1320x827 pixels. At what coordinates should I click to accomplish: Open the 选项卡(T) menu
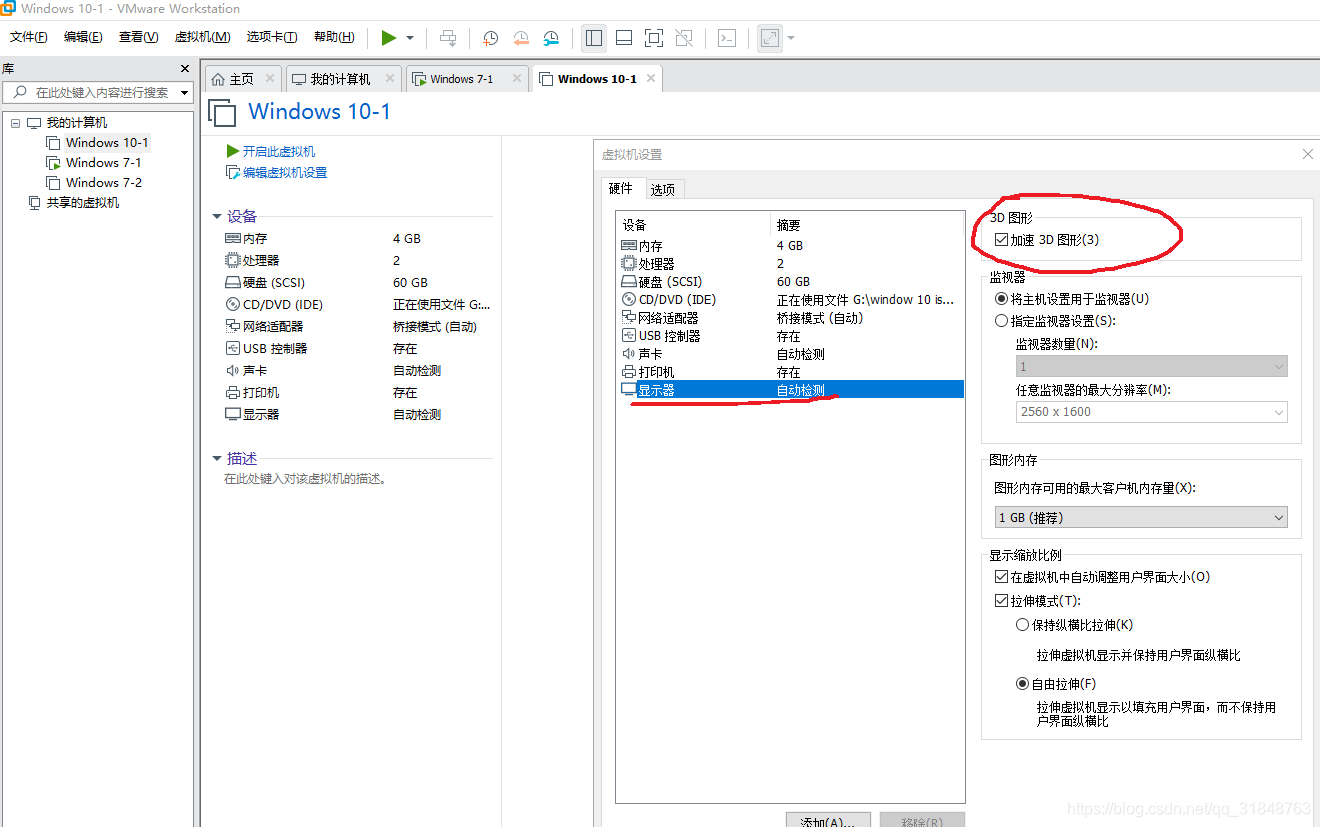click(x=272, y=37)
